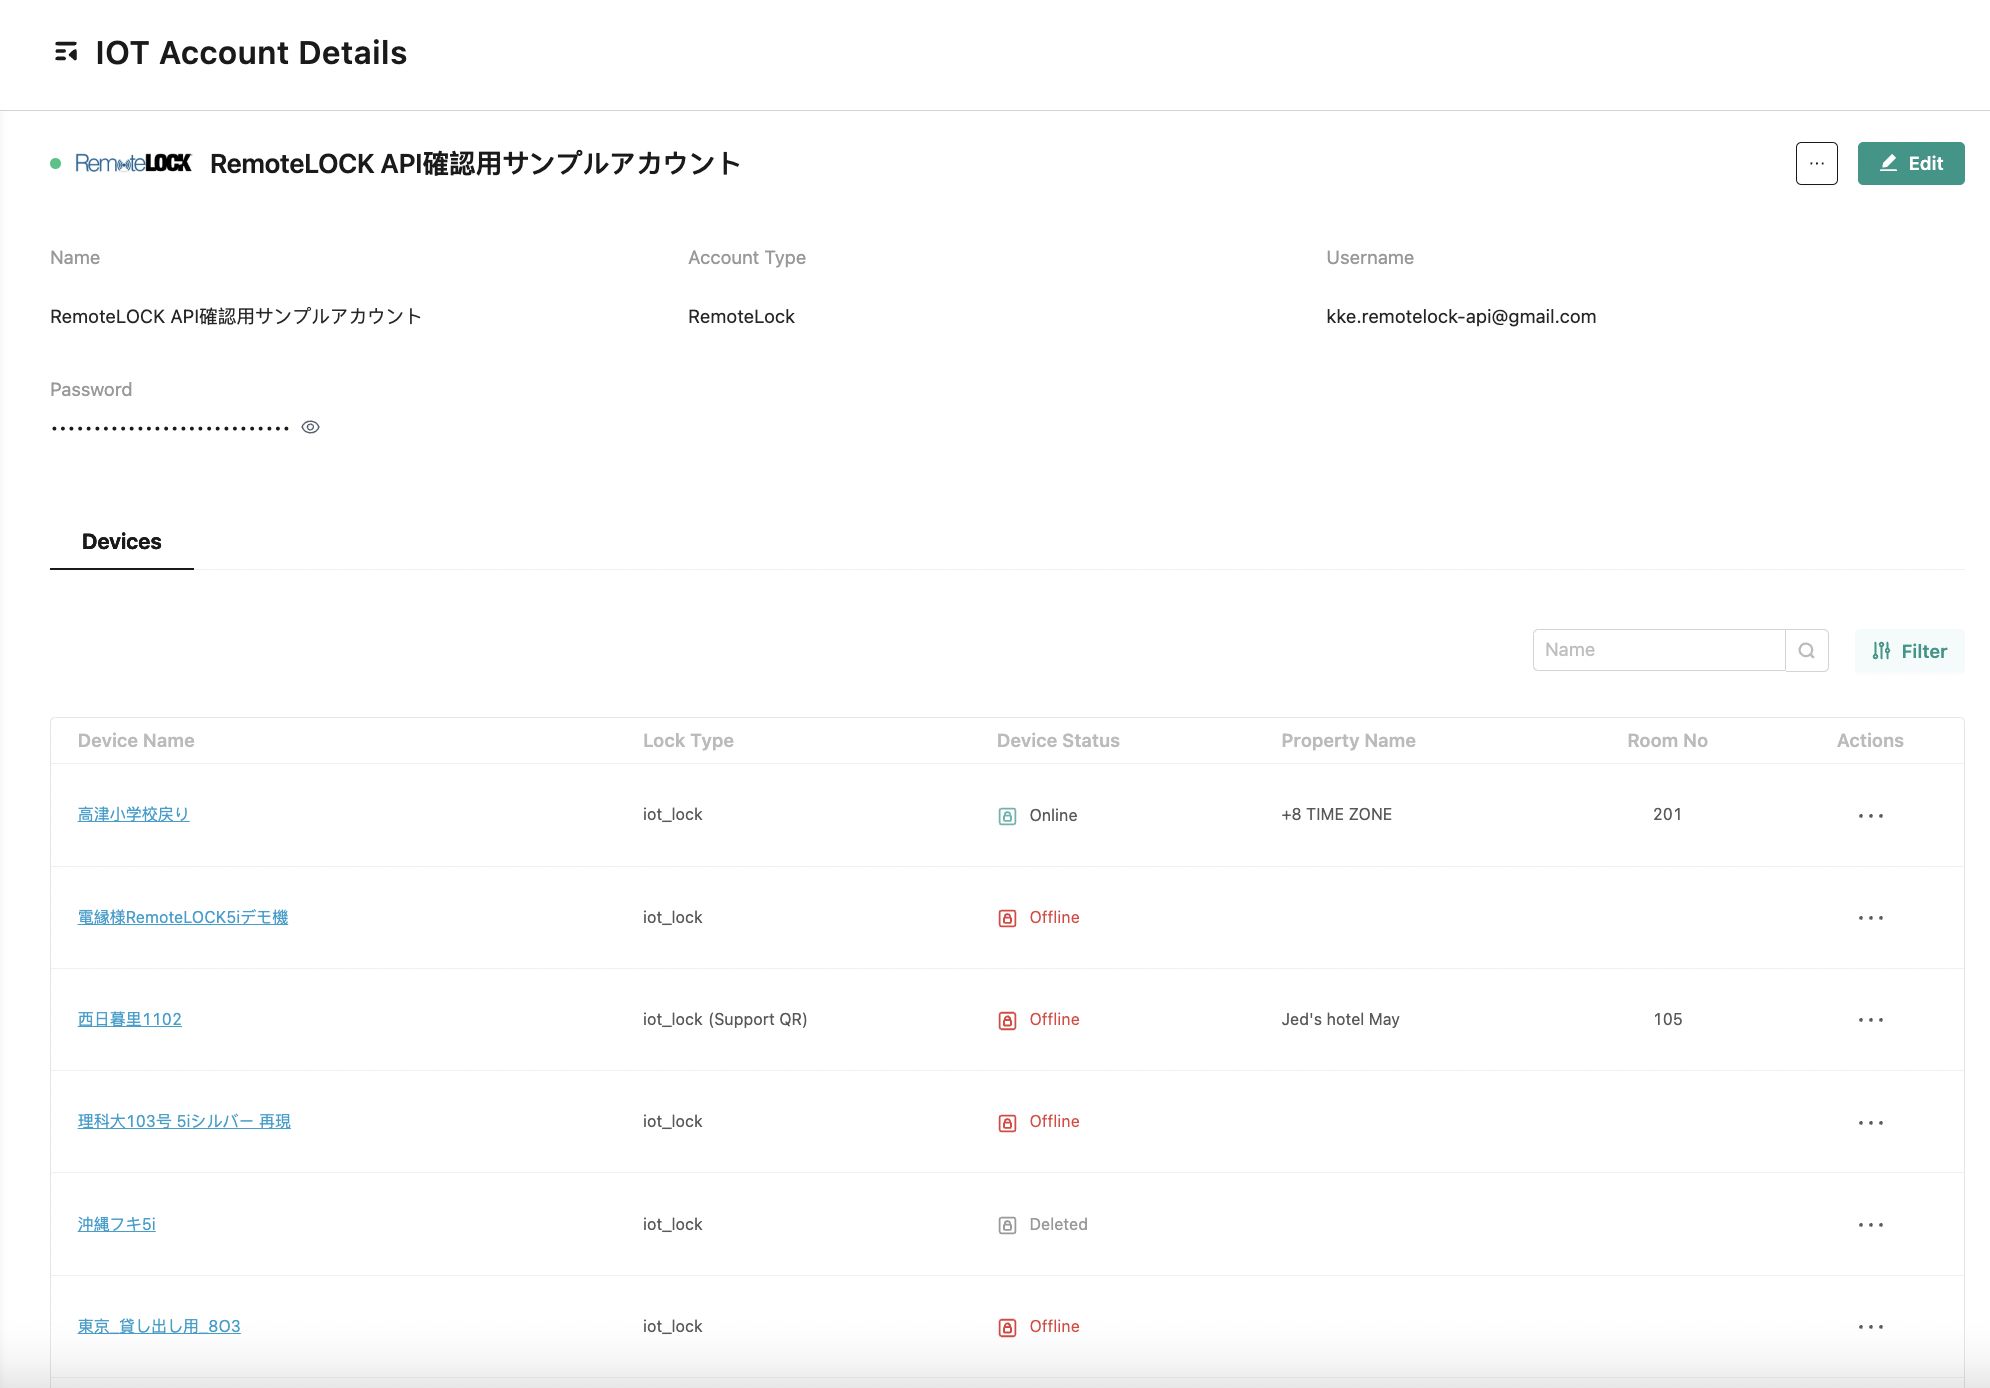The image size is (1990, 1388).
Task: Open 電縁様RemoteLOCK5iデモ機 device link
Action: (x=183, y=917)
